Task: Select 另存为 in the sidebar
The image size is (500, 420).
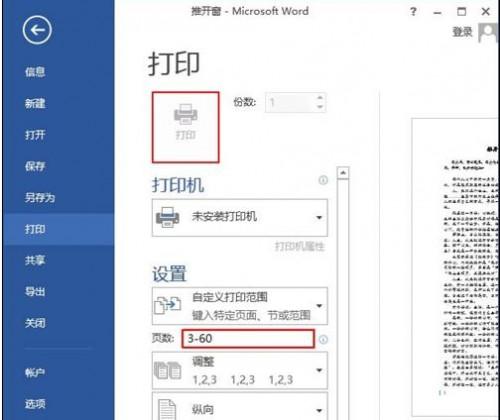Action: coord(40,197)
